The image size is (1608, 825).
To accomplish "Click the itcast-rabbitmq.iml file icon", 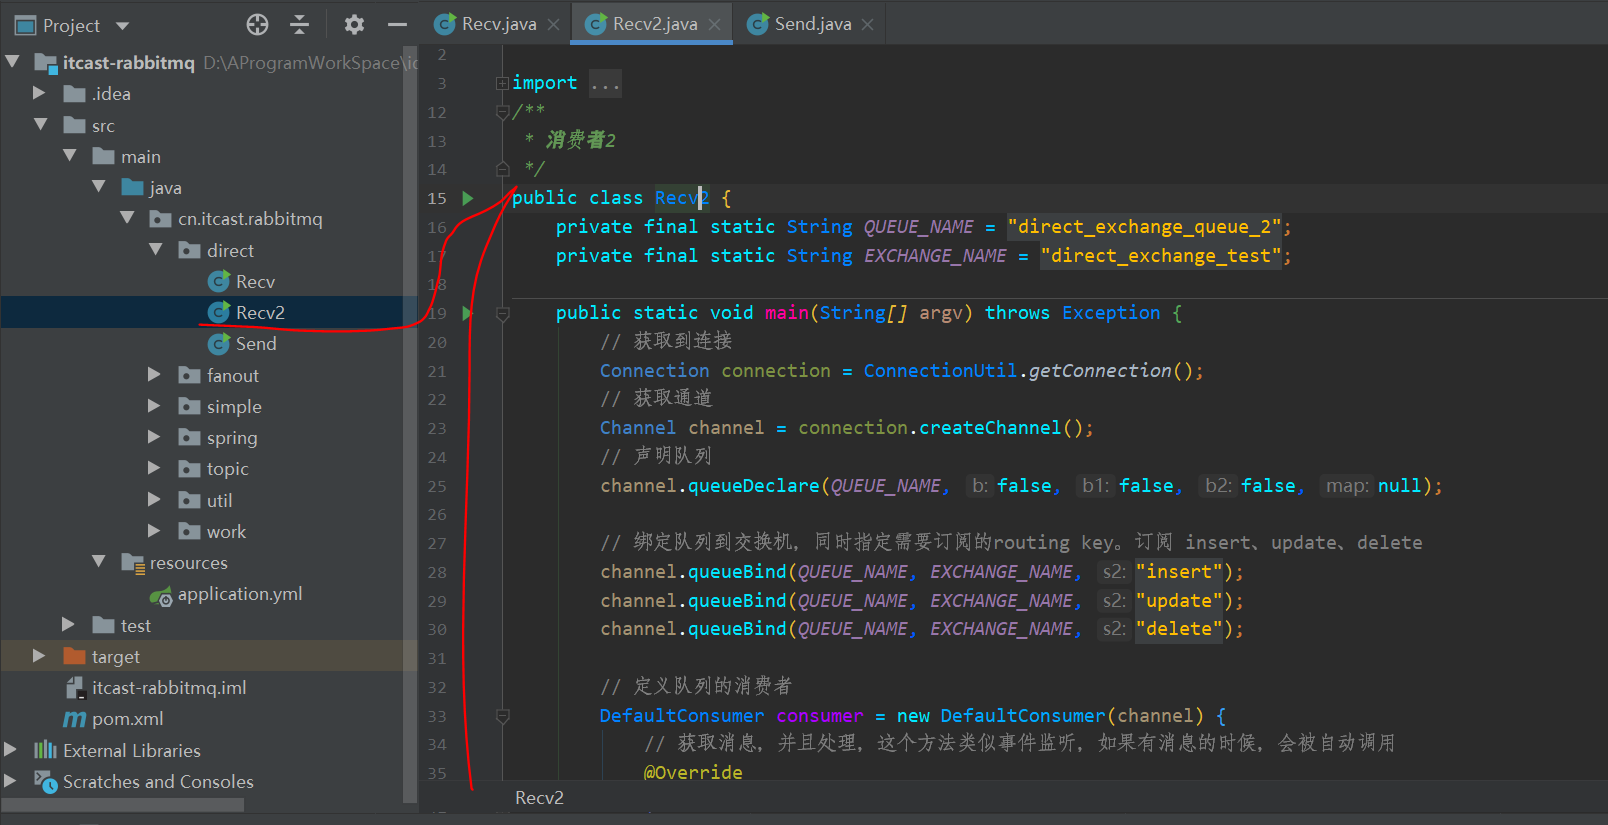I will point(75,688).
